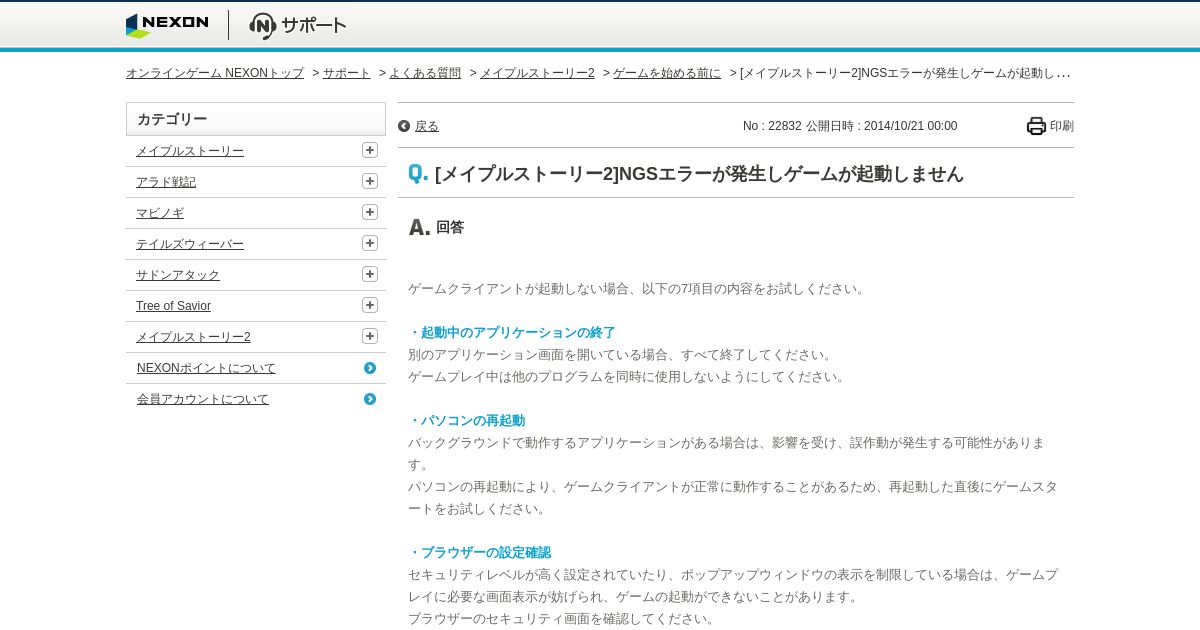The height and width of the screenshot is (630, 1200).
Task: Go to ゲームを始める前に breadcrumb link
Action: 667,73
